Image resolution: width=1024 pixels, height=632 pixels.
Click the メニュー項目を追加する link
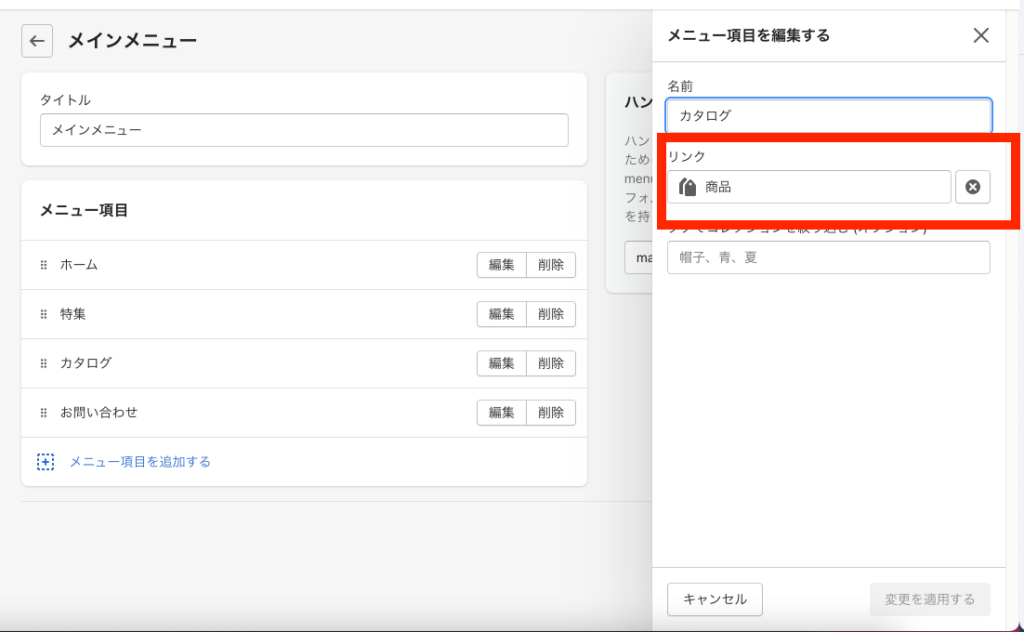click(x=140, y=462)
